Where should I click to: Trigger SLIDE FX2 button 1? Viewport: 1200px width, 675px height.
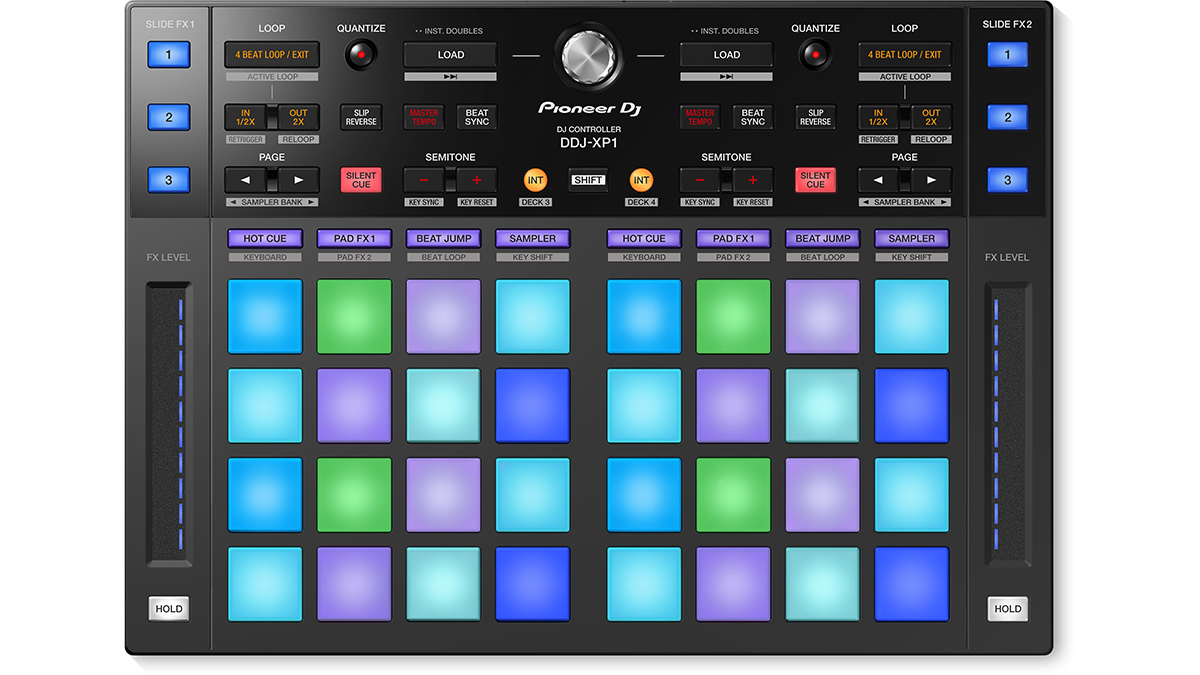click(x=1007, y=55)
